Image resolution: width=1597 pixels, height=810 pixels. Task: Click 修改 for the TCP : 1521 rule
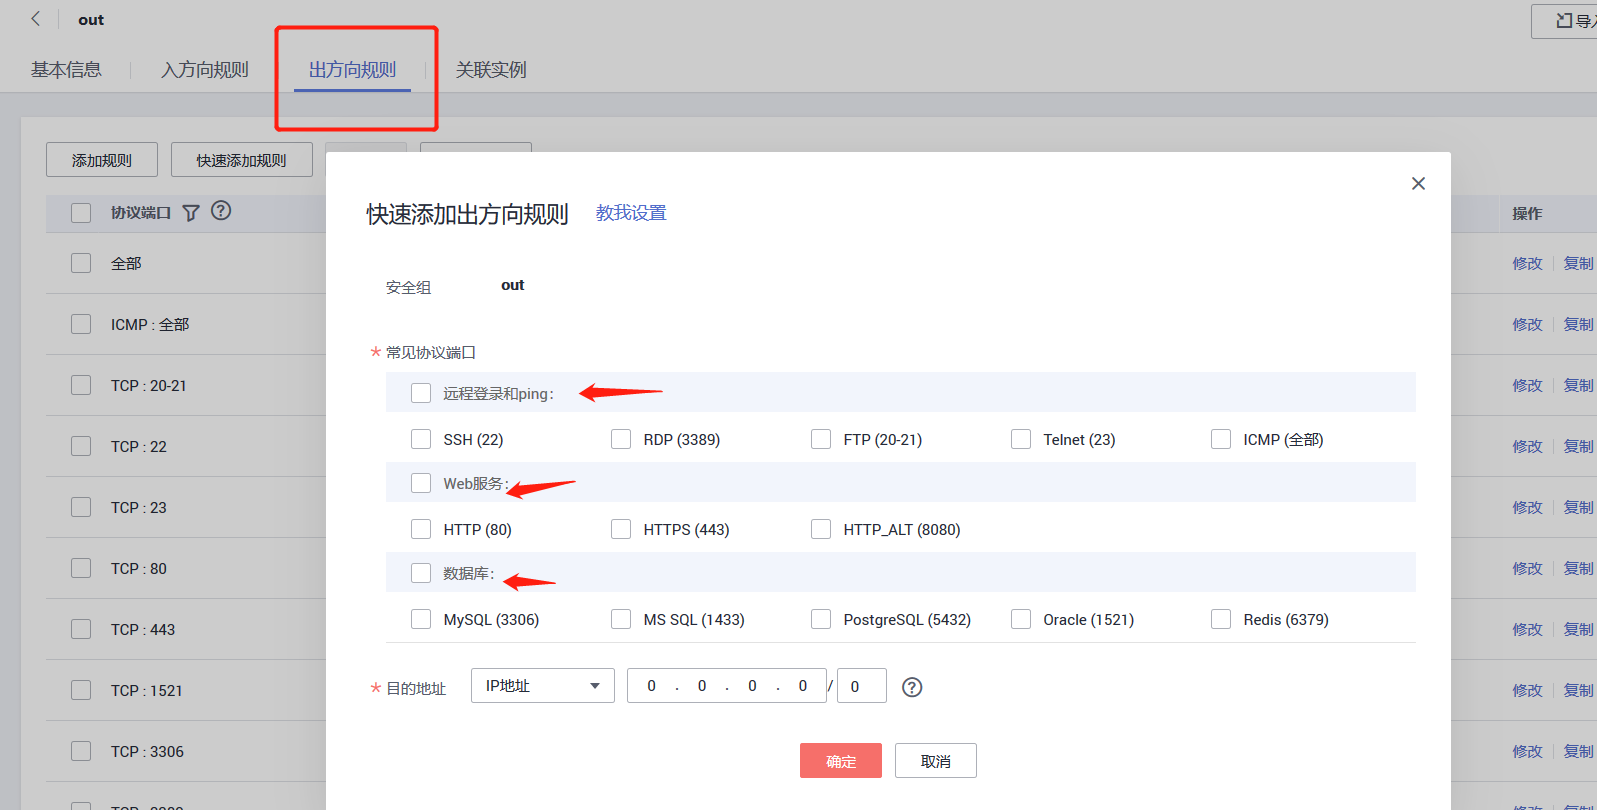point(1527,690)
